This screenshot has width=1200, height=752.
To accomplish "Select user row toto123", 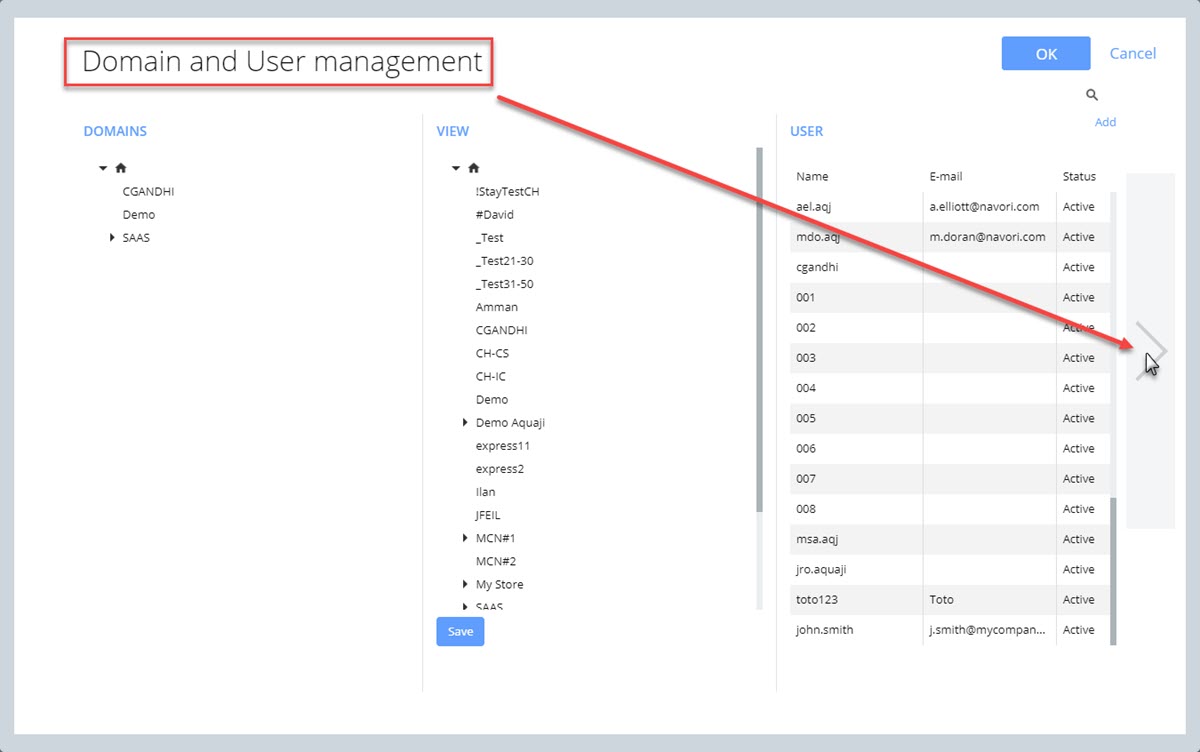I will (949, 600).
